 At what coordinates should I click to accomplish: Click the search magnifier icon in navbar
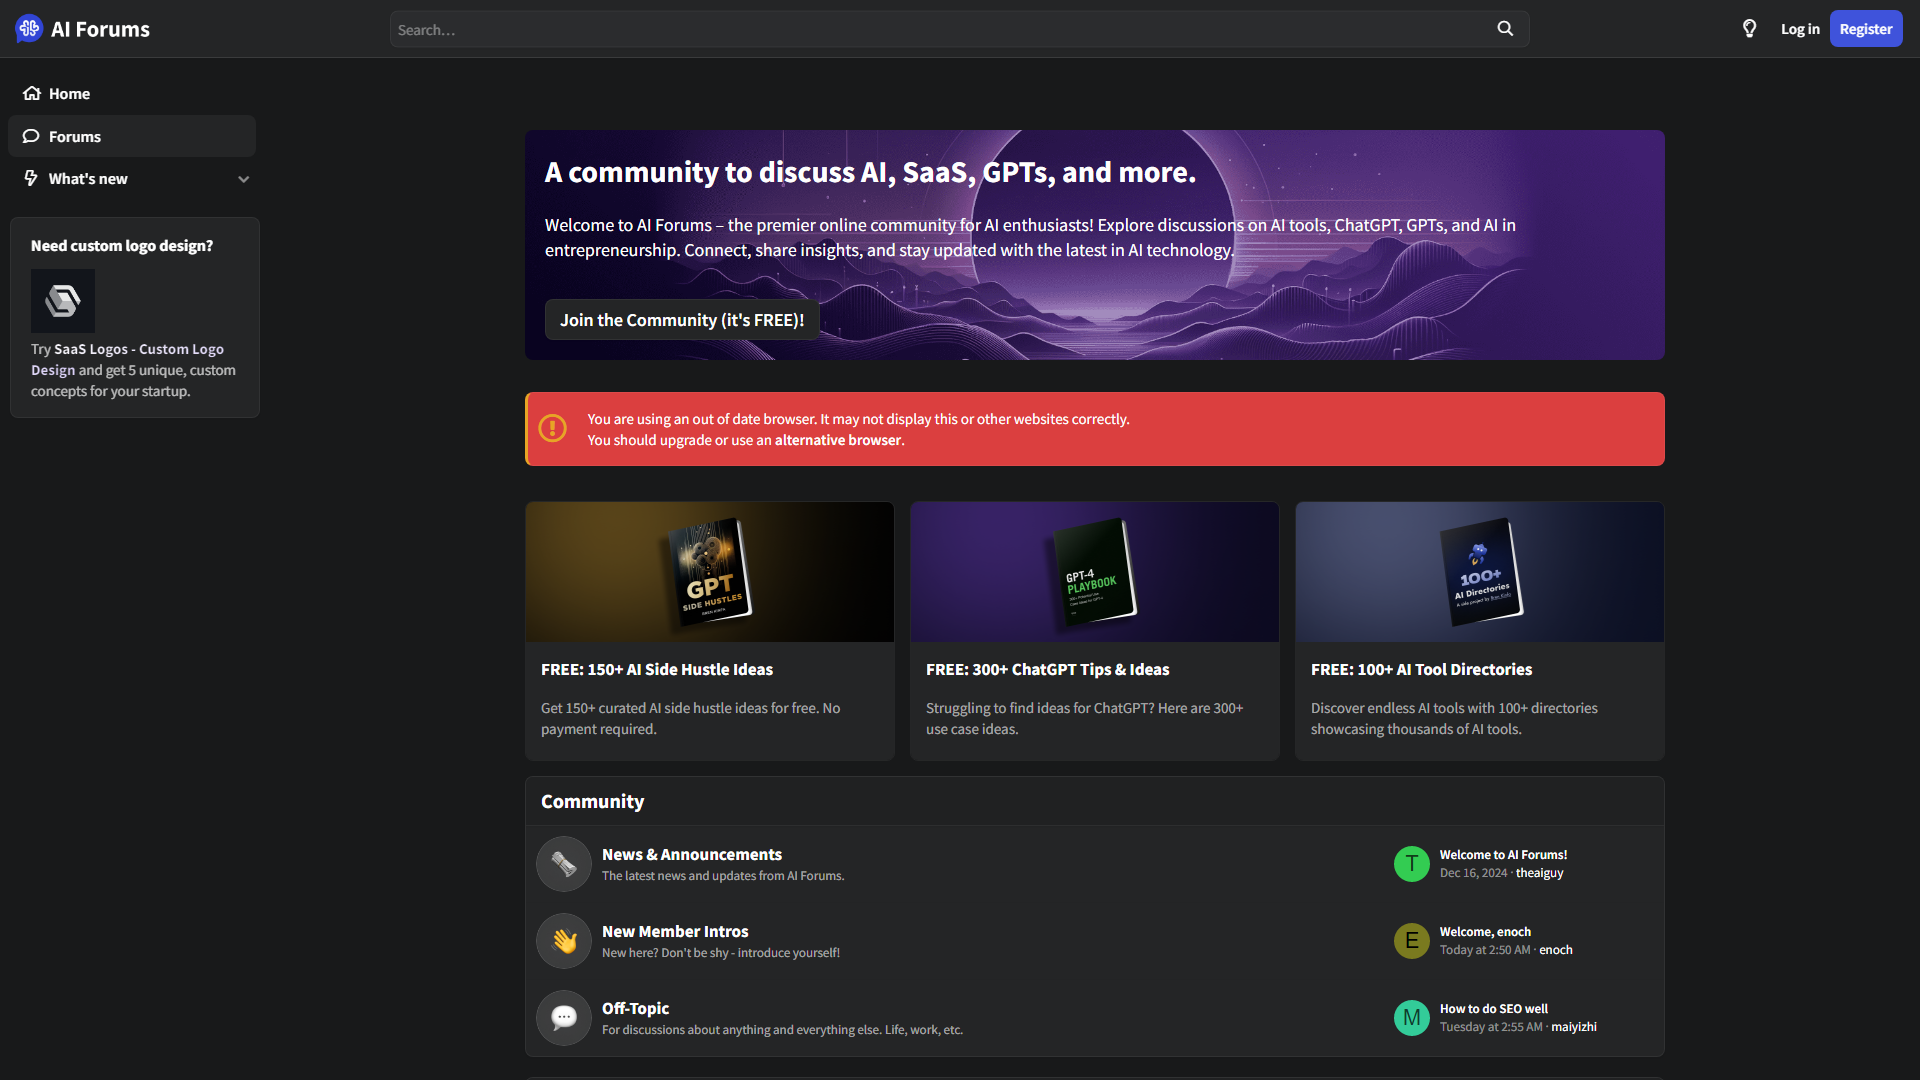(1505, 28)
